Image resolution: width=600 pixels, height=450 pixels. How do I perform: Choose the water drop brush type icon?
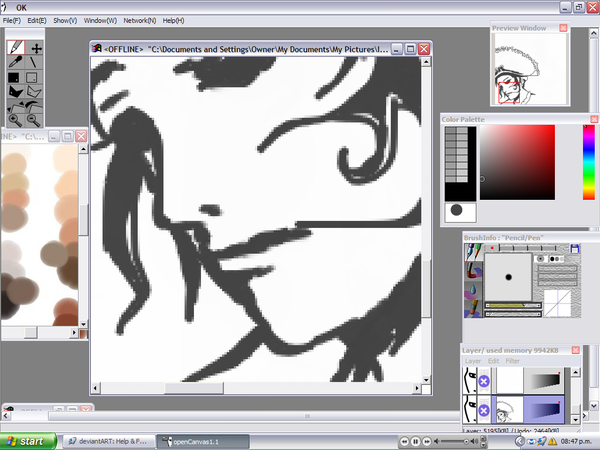(473, 290)
